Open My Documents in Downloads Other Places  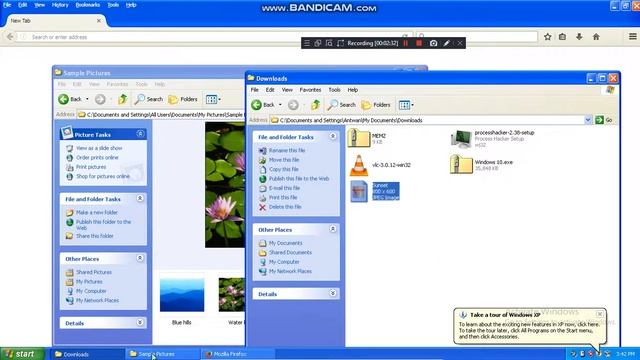click(x=285, y=243)
